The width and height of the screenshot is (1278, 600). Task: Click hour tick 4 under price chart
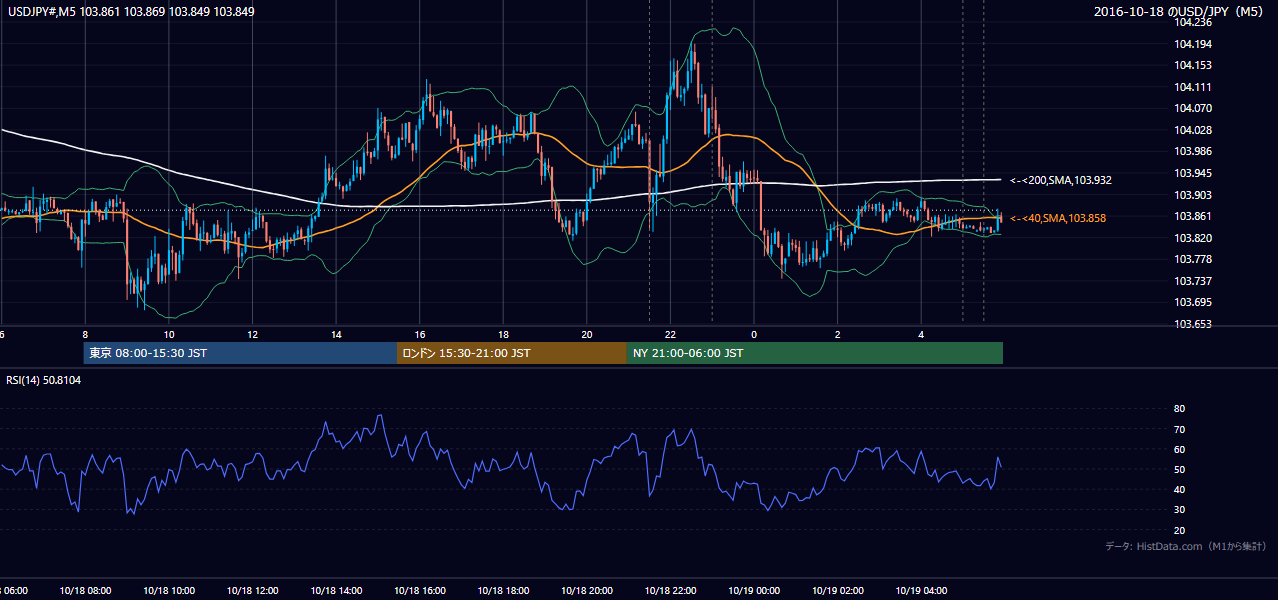click(921, 335)
